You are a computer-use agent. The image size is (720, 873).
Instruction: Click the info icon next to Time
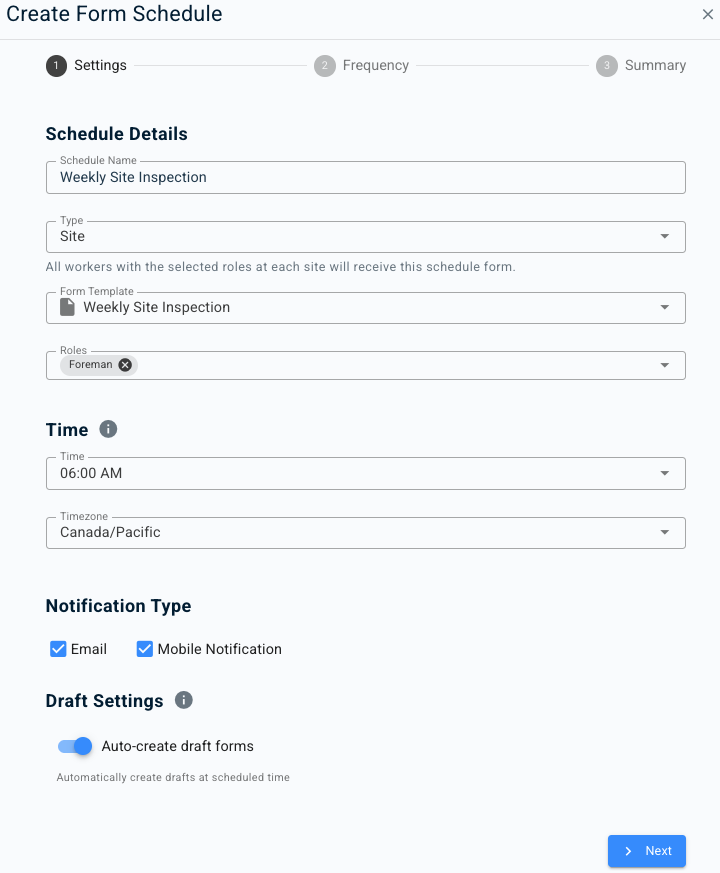click(109, 429)
